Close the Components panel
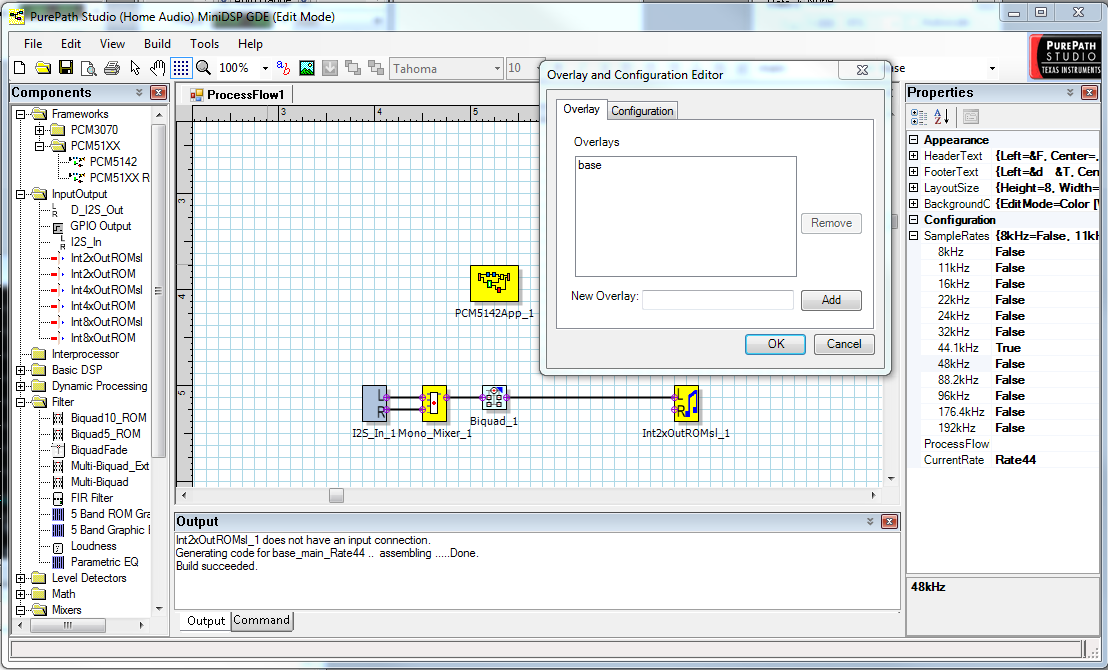 pyautogui.click(x=159, y=93)
